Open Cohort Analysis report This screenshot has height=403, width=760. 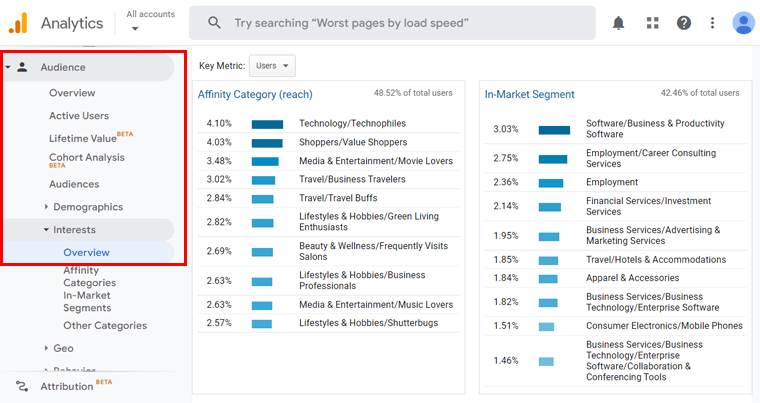pyautogui.click(x=87, y=157)
